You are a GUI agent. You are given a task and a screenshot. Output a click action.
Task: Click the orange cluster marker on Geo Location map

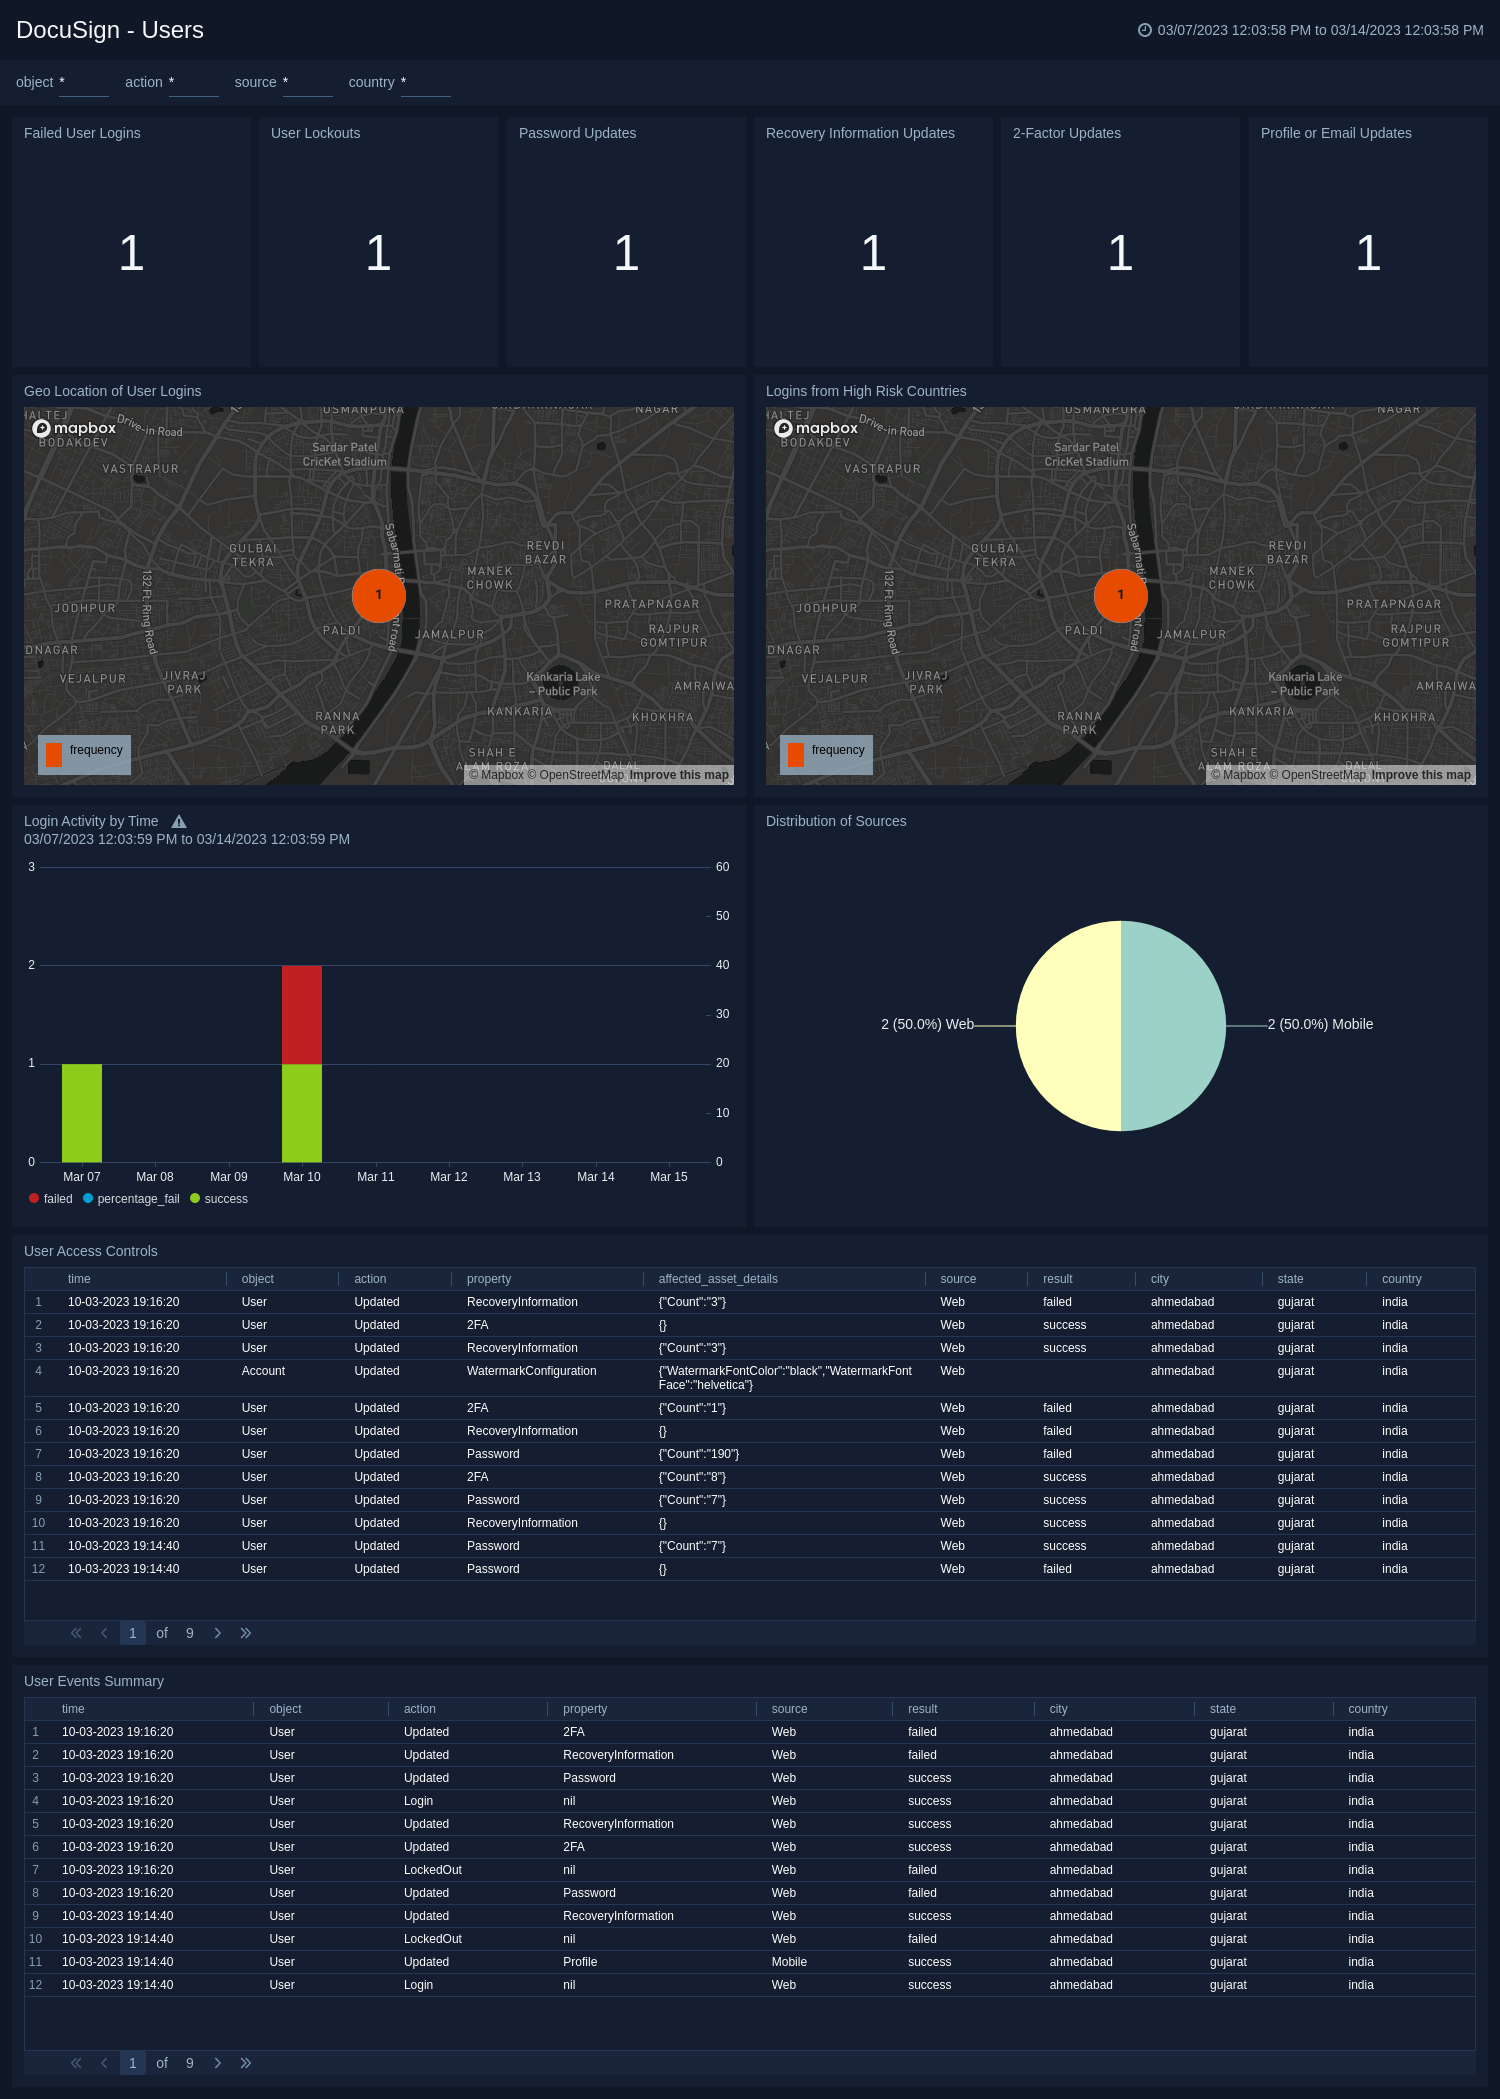(379, 595)
